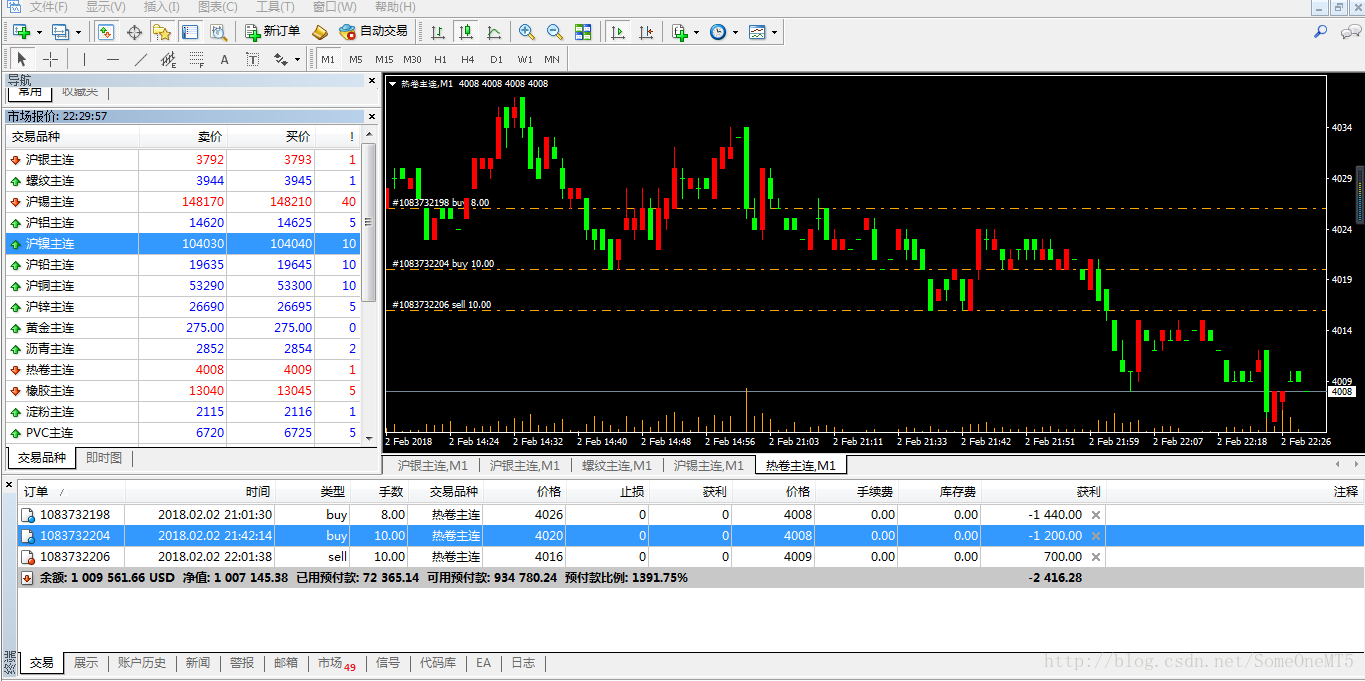This screenshot has height=681, width=1365.
Task: Switch to the 螺纹主连,M1 chart tab
Action: point(617,465)
